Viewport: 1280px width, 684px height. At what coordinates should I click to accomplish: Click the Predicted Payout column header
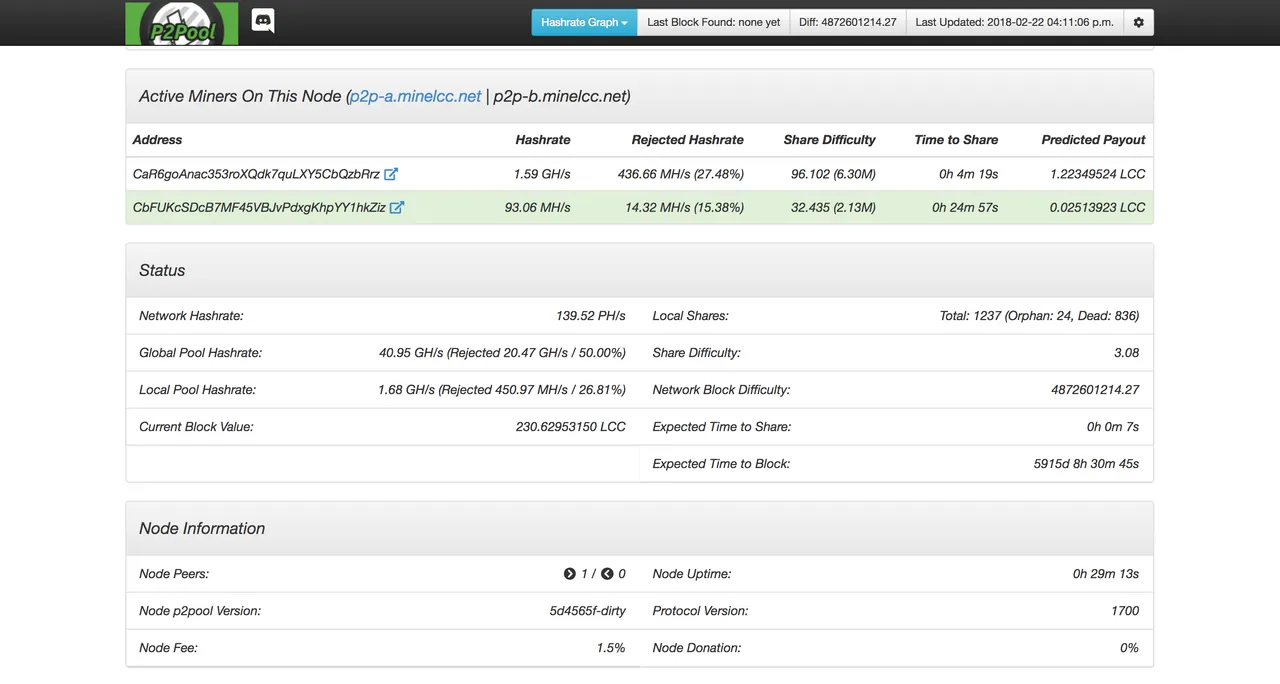point(1093,140)
